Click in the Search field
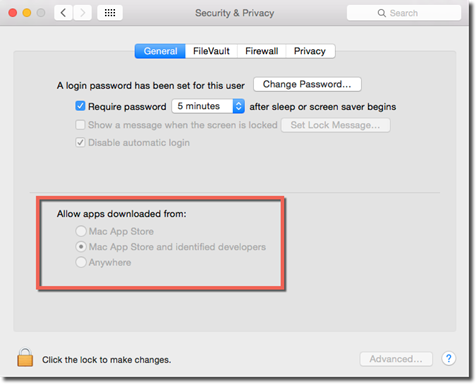 [404, 13]
